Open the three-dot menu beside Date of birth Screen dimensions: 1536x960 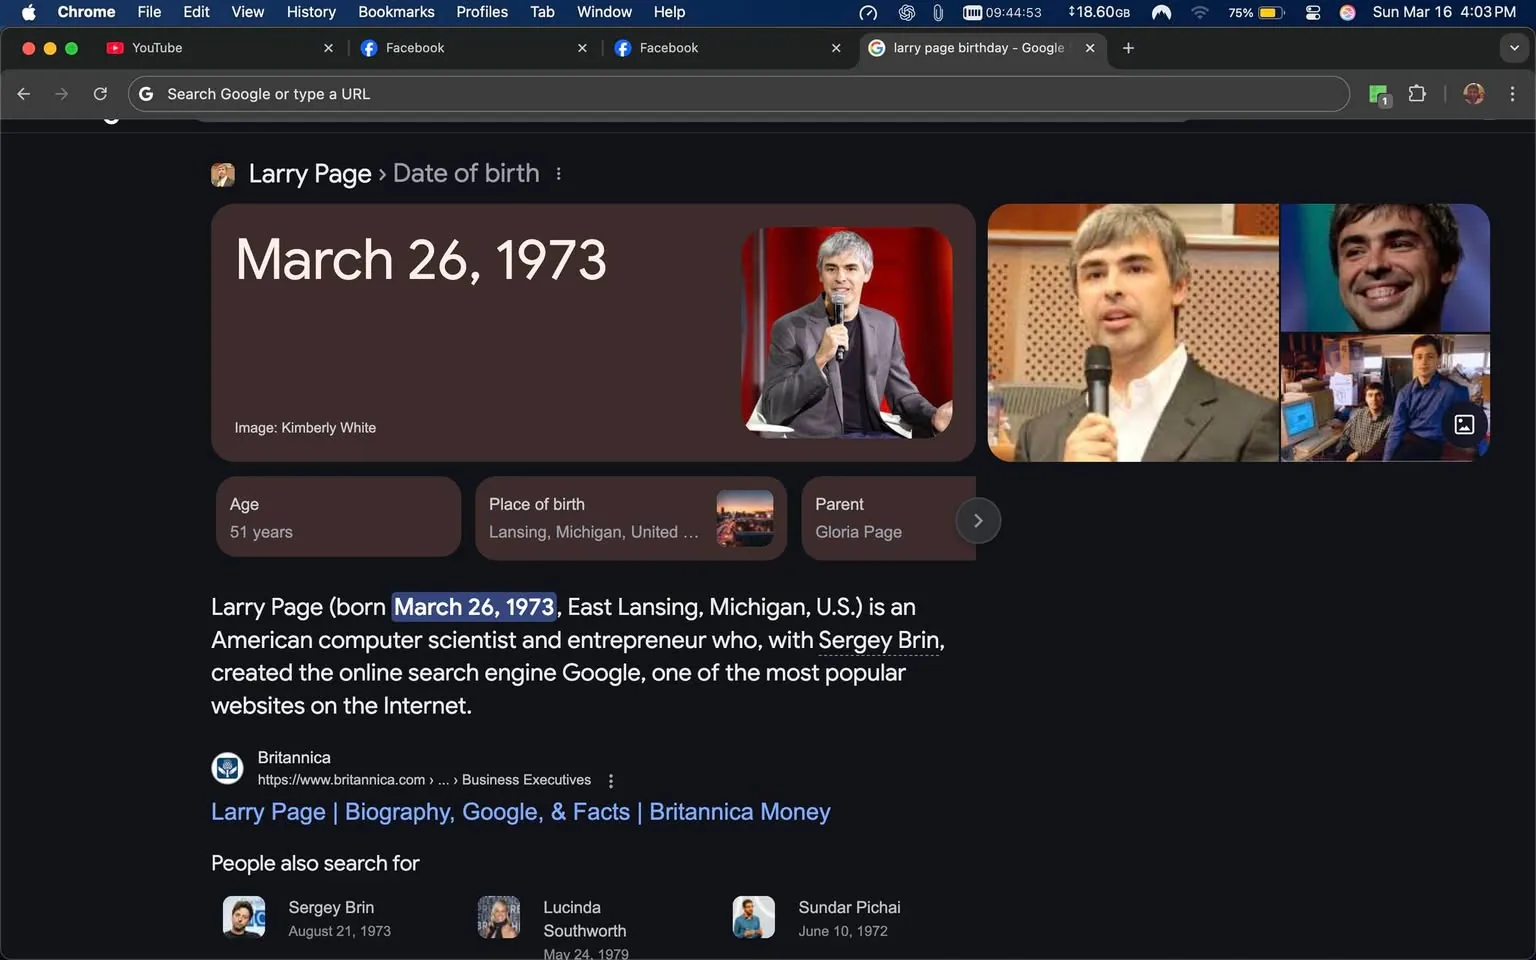click(558, 173)
